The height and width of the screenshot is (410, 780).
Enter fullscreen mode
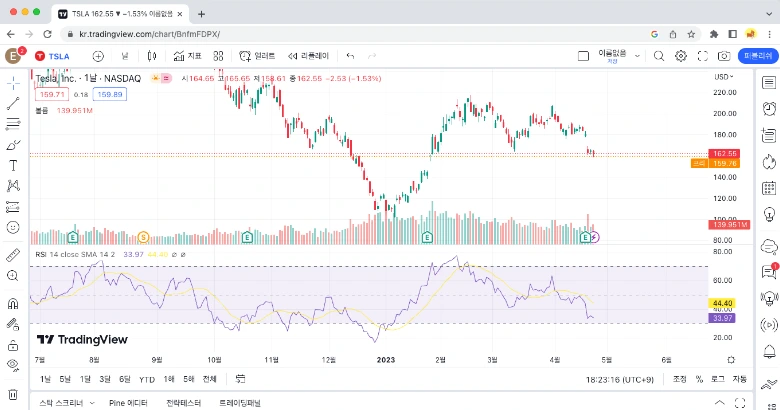[x=702, y=56]
